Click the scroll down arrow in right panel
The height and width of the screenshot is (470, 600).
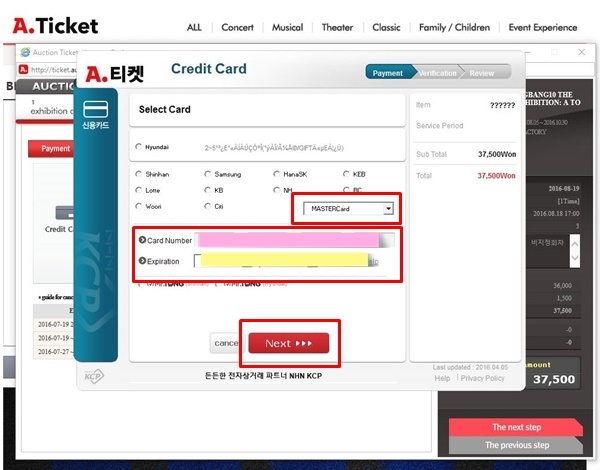[x=574, y=258]
